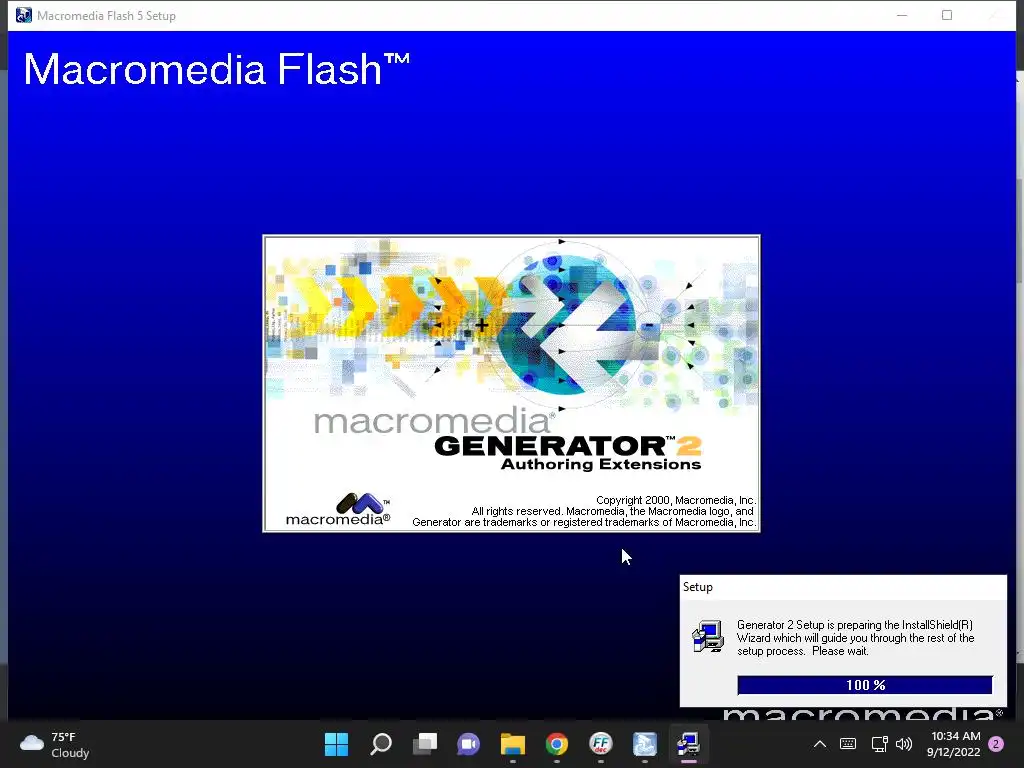Click the 'Authoring Extensions' text
The image size is (1024, 768).
(x=601, y=464)
